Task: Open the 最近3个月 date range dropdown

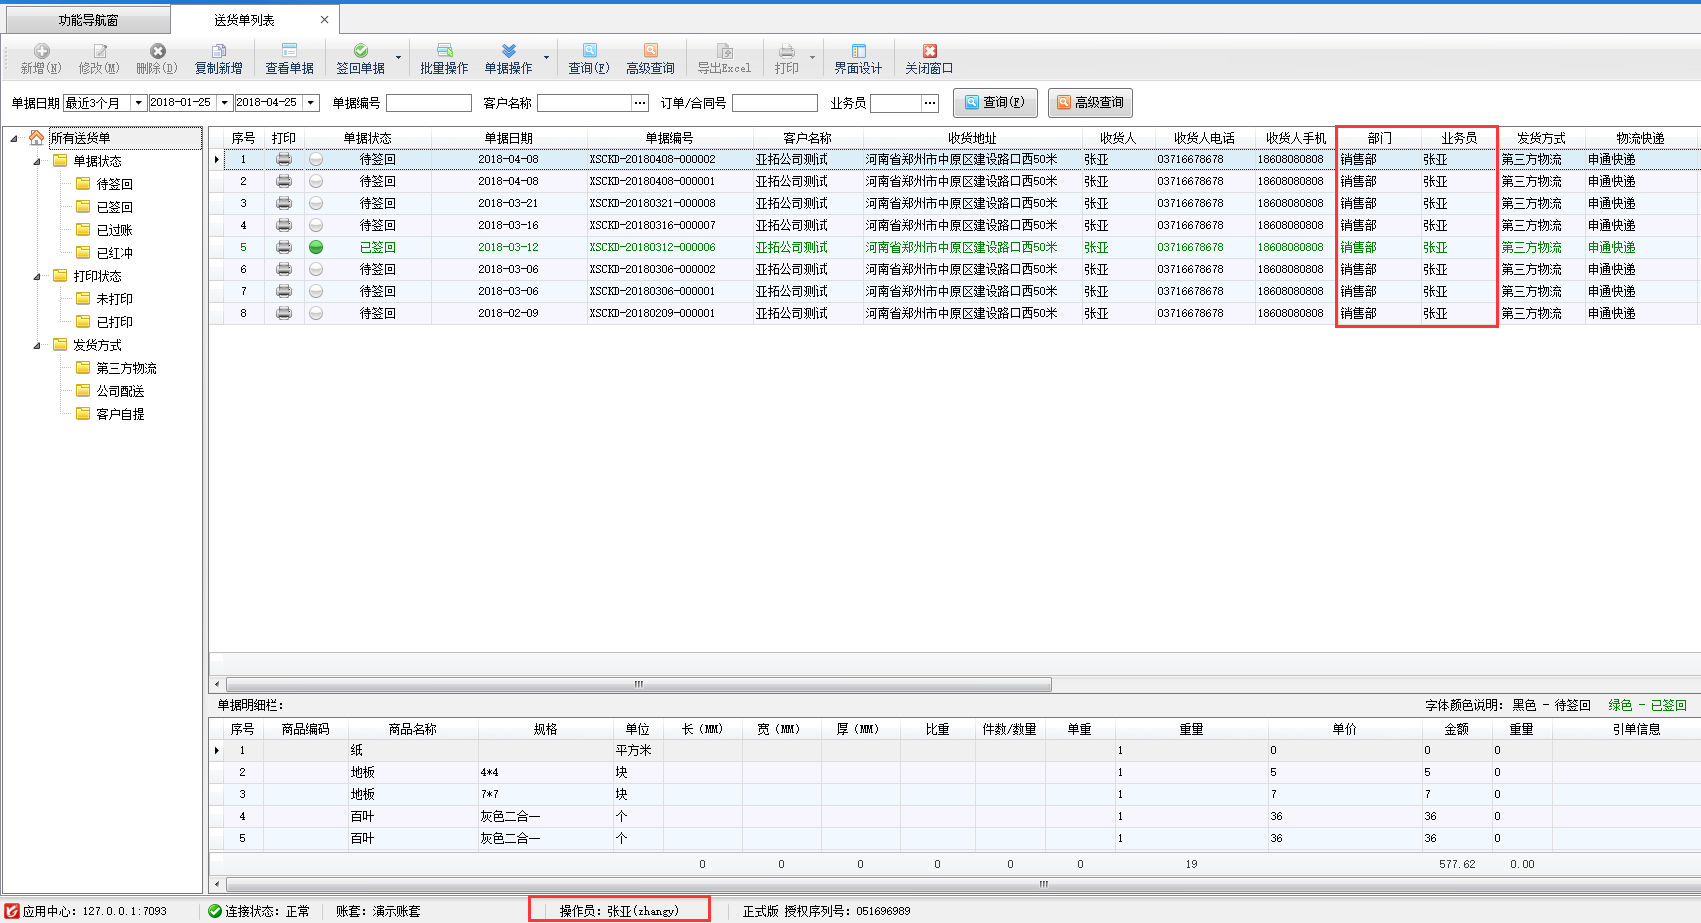Action: (x=138, y=103)
